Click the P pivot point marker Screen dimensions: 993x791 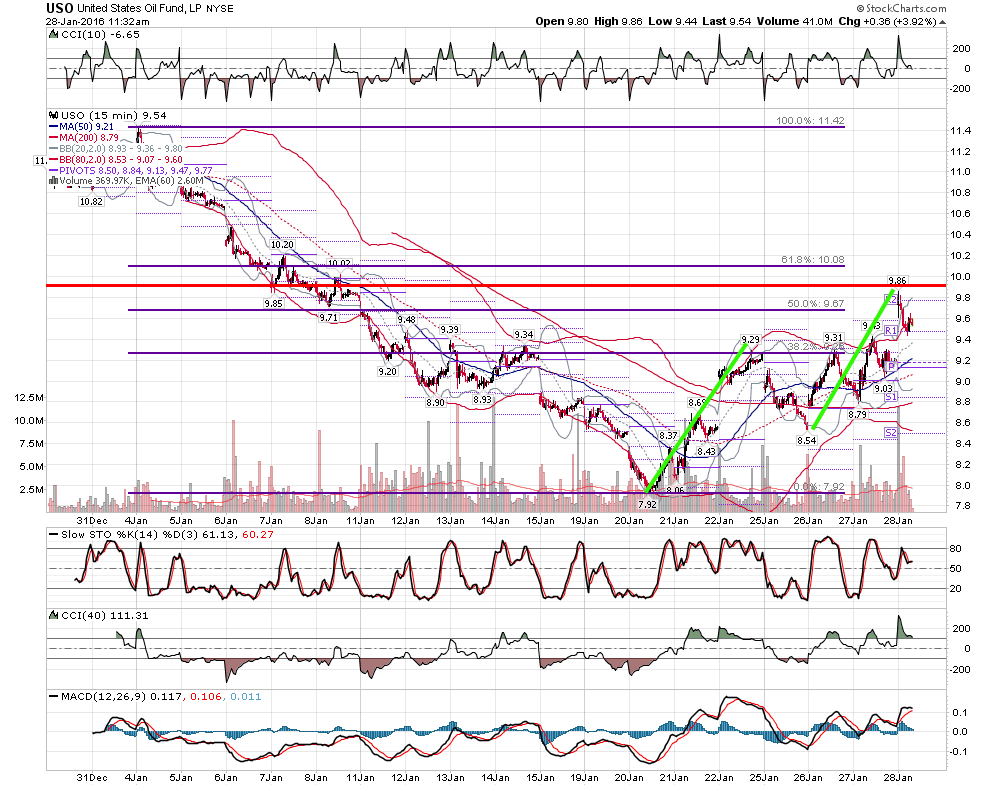pyautogui.click(x=891, y=366)
